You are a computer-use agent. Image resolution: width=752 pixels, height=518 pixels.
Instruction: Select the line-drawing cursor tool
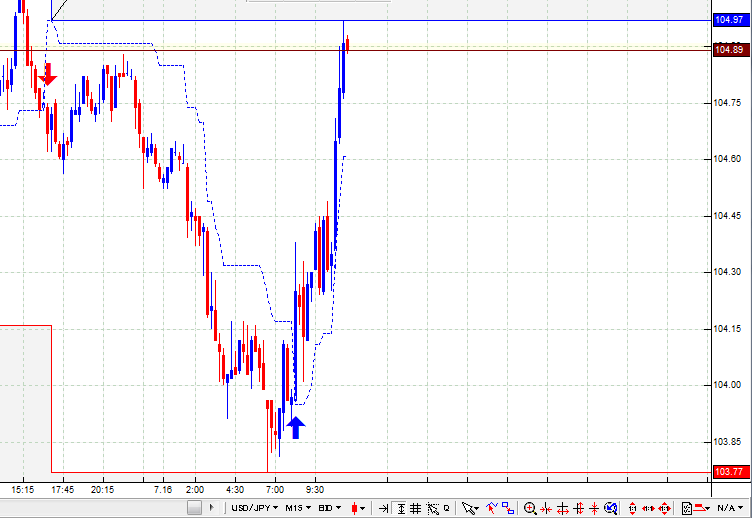tap(492, 507)
